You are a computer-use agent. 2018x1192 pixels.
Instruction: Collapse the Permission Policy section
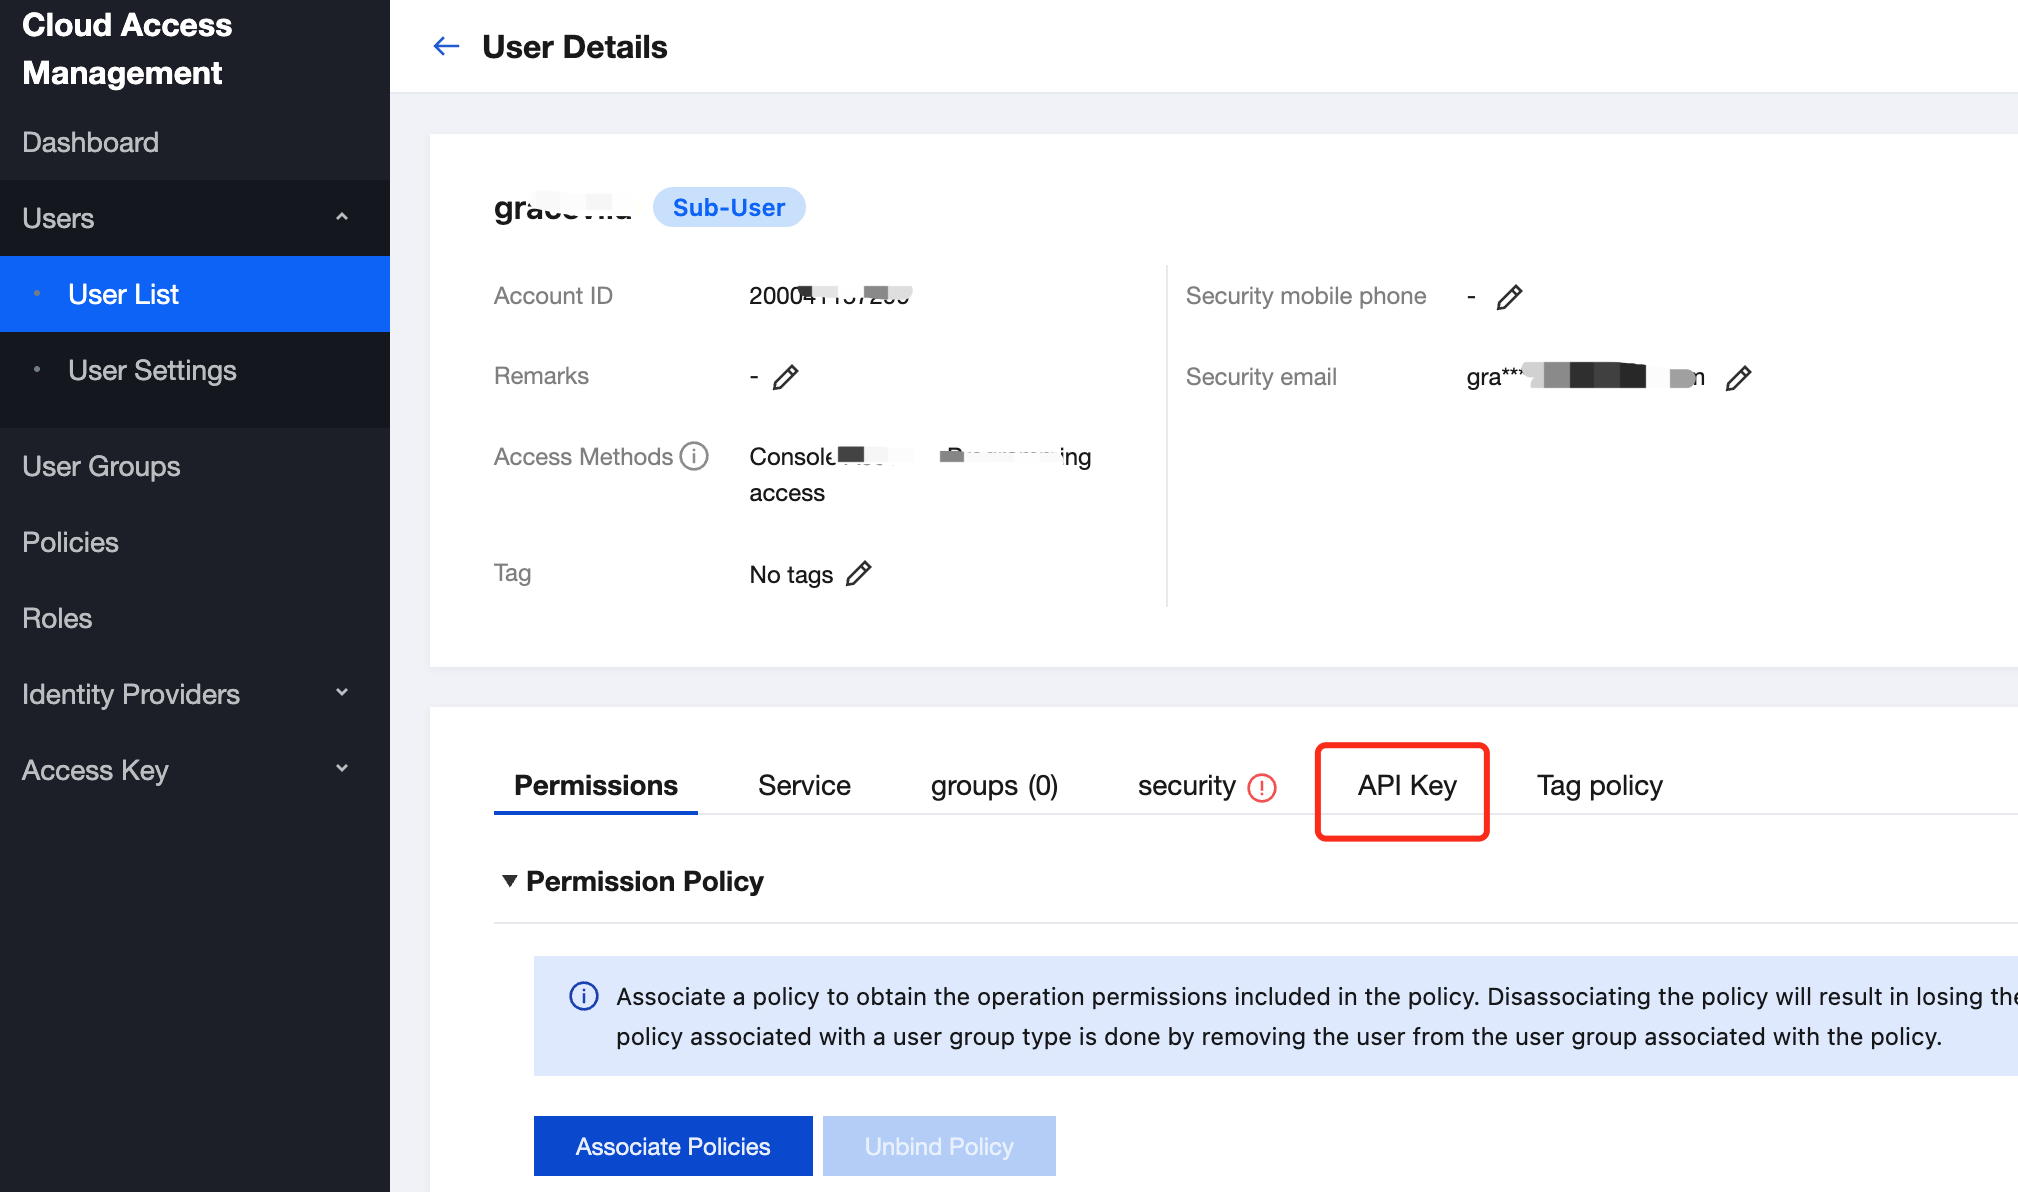510,881
